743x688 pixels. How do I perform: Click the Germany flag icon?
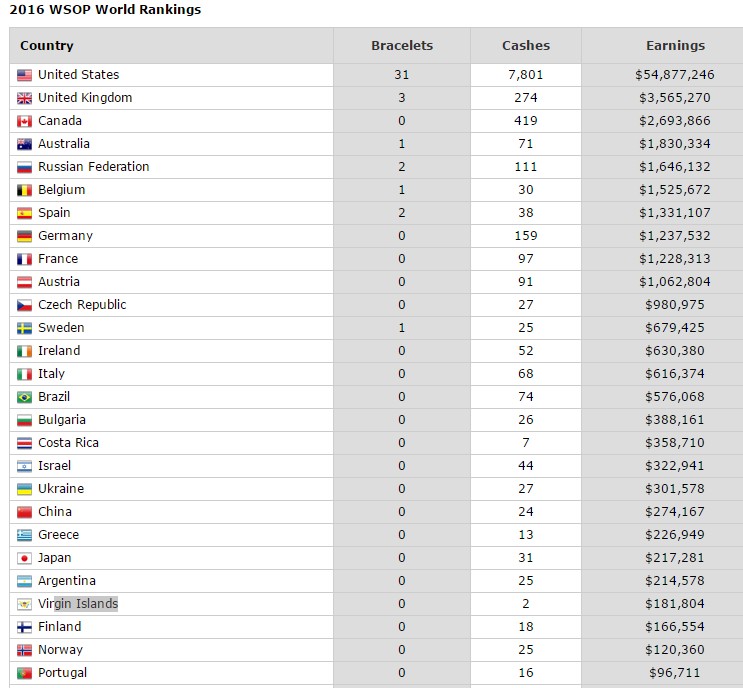click(x=24, y=236)
